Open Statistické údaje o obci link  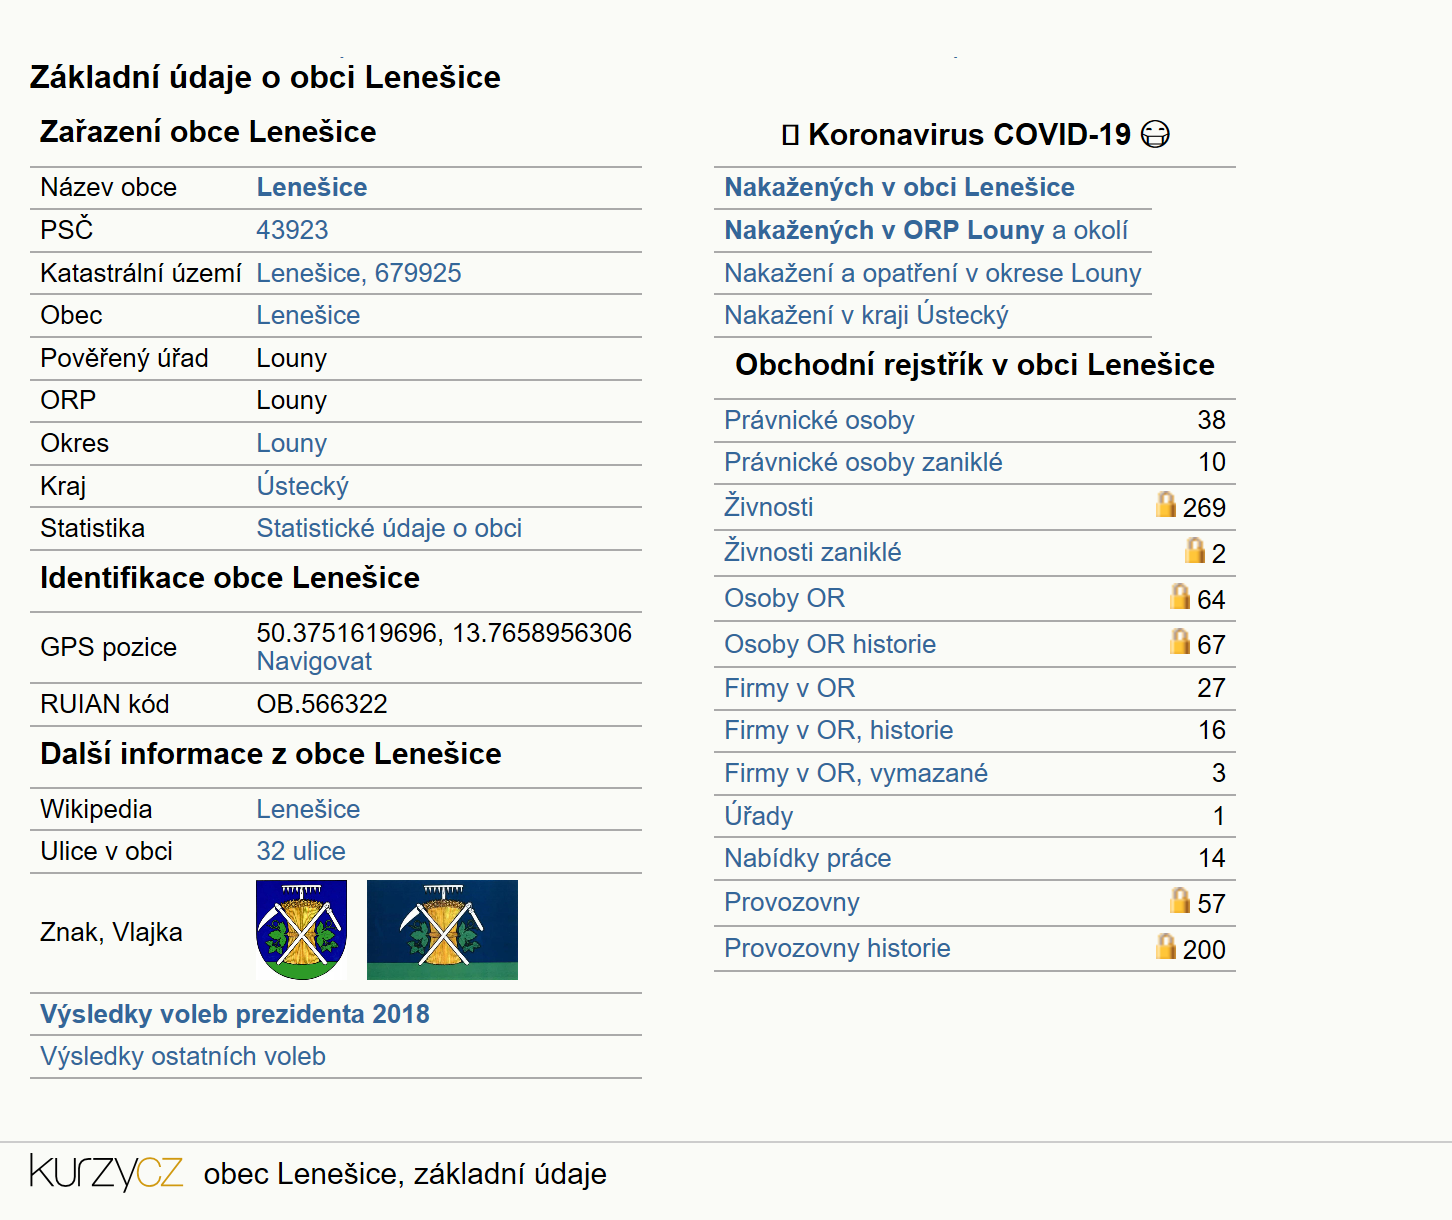pos(389,528)
